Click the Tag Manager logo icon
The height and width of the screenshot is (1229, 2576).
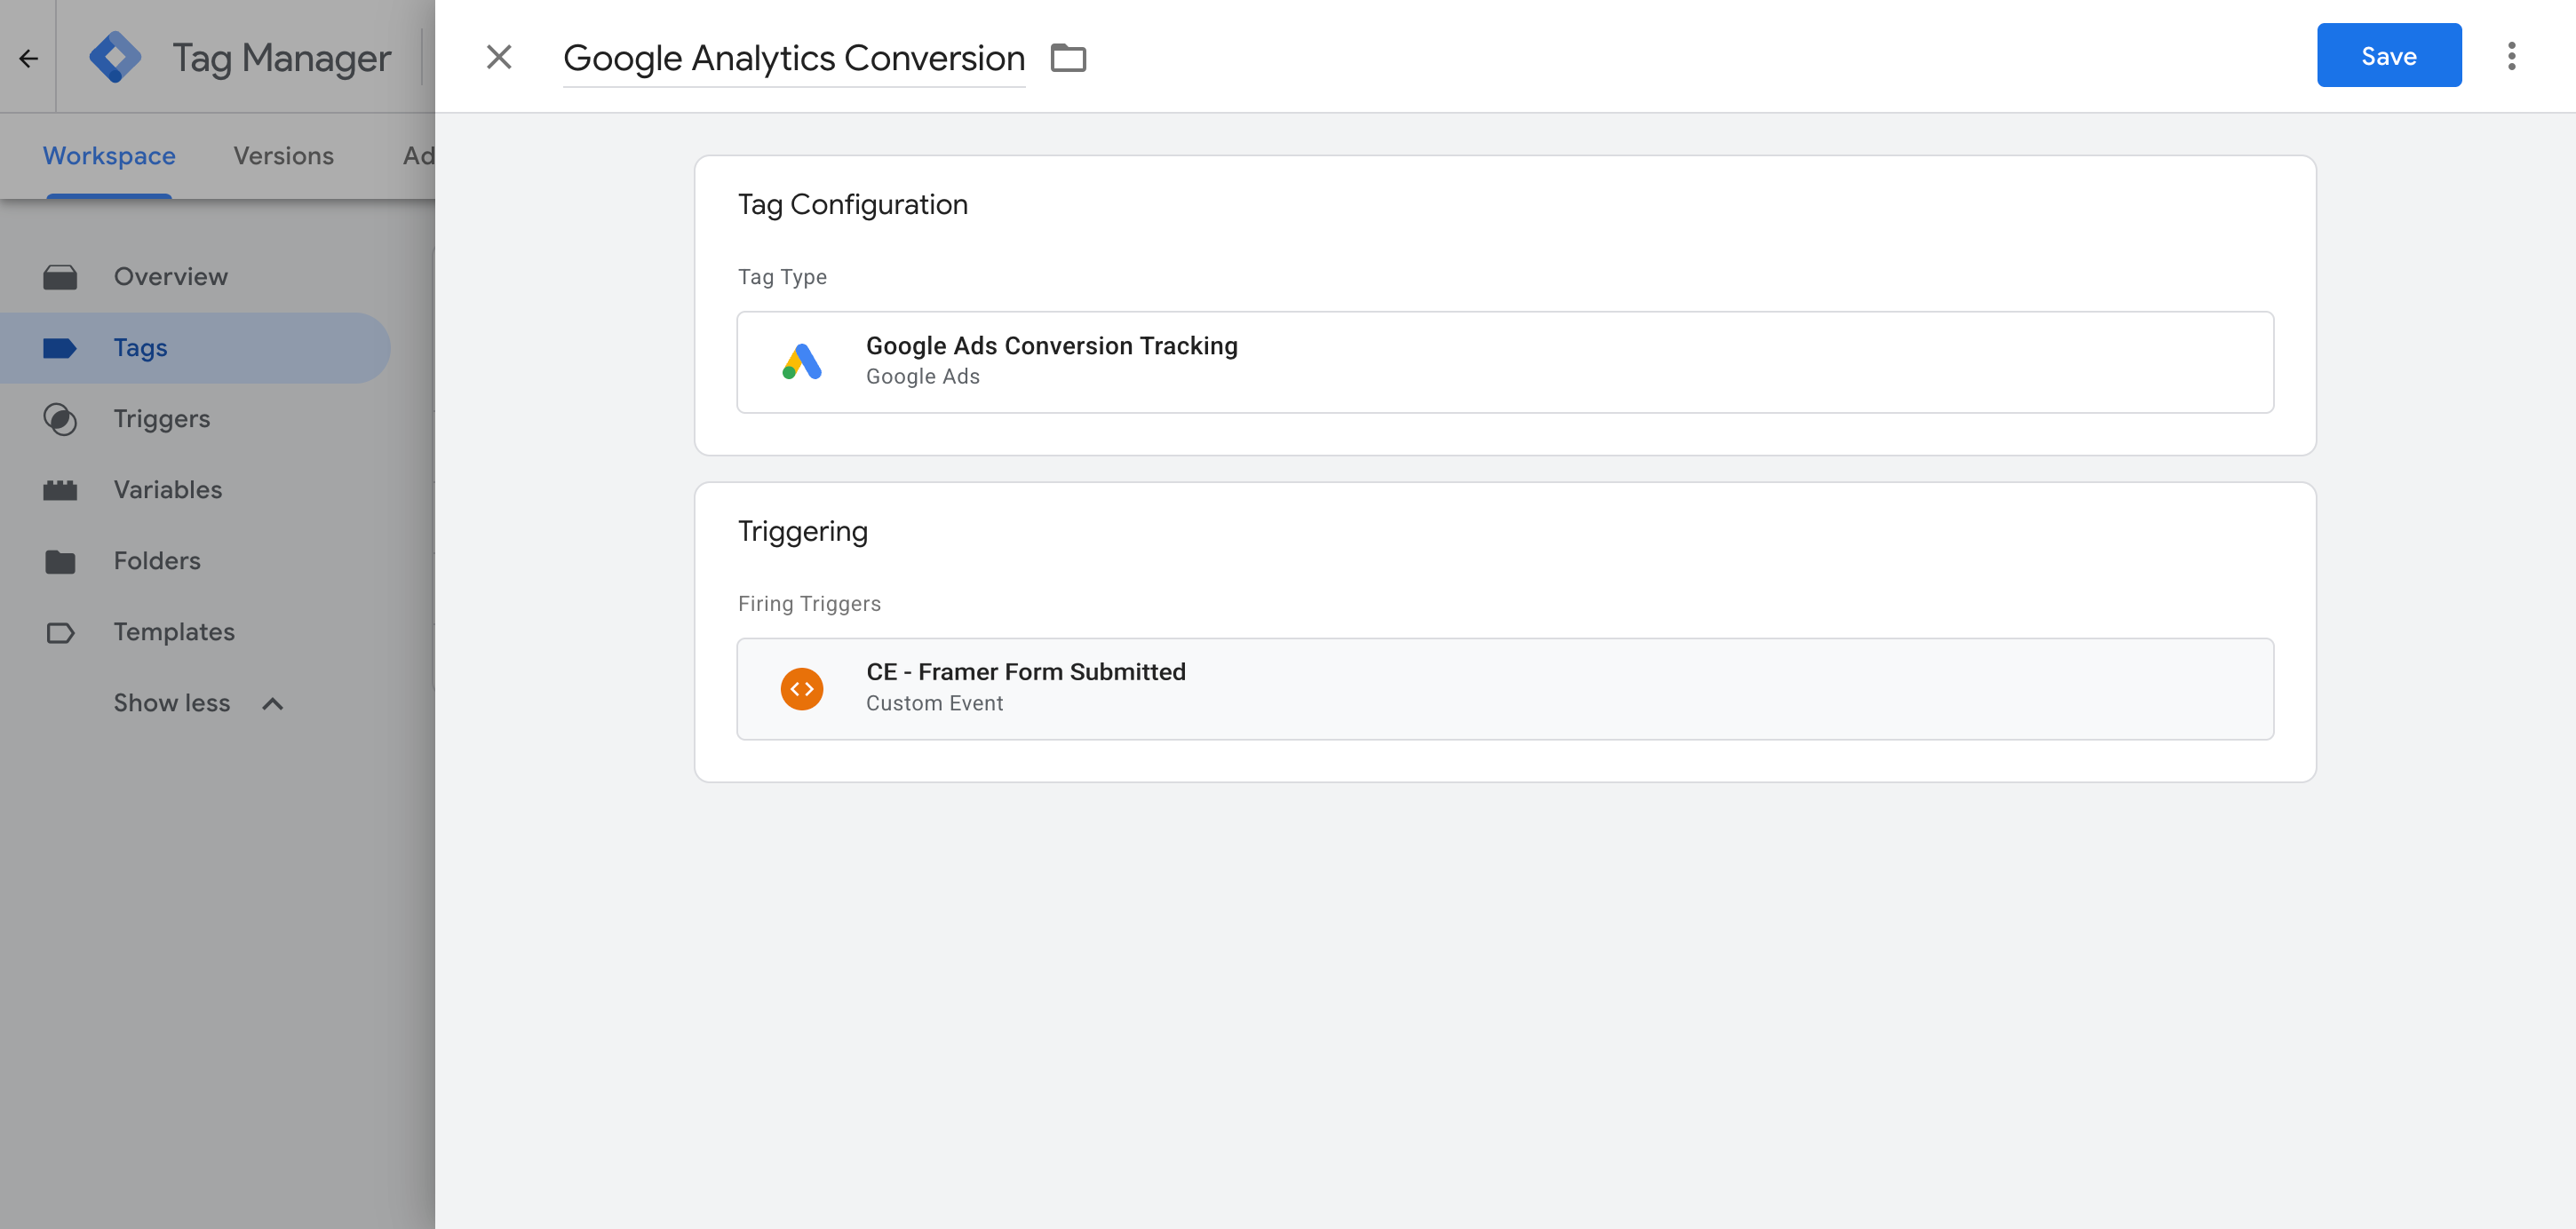[x=115, y=57]
